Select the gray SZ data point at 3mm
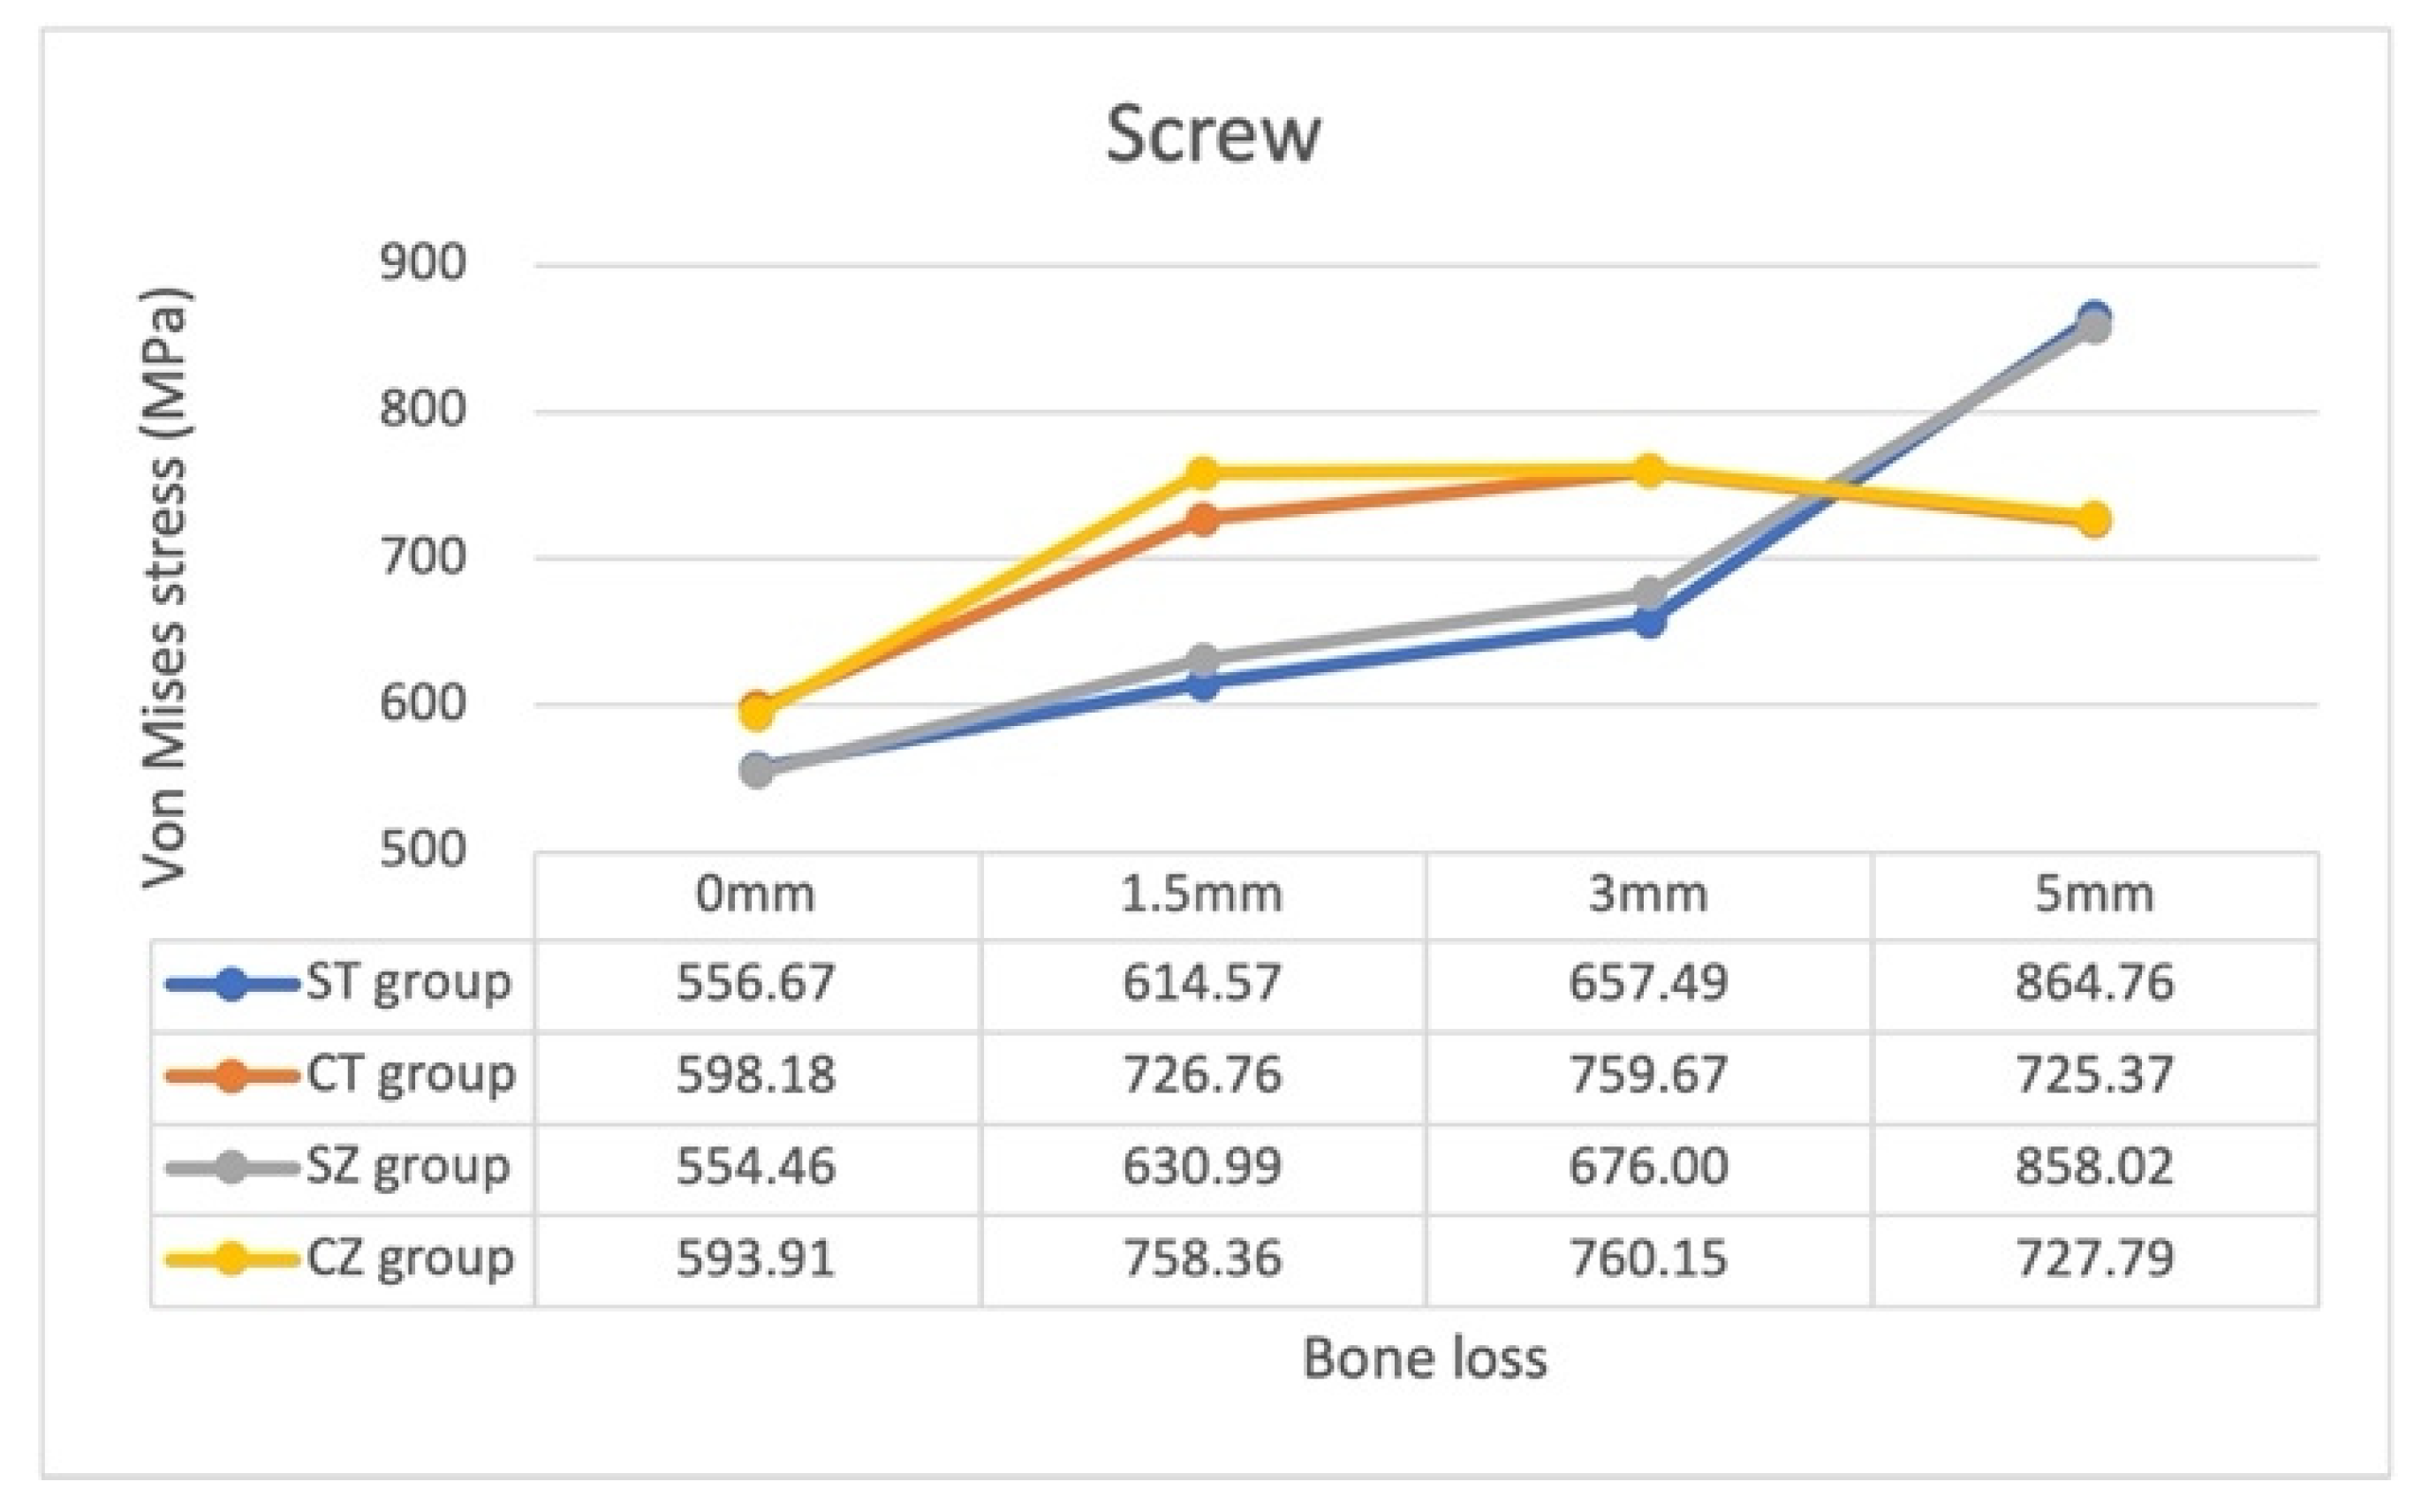 (1649, 594)
